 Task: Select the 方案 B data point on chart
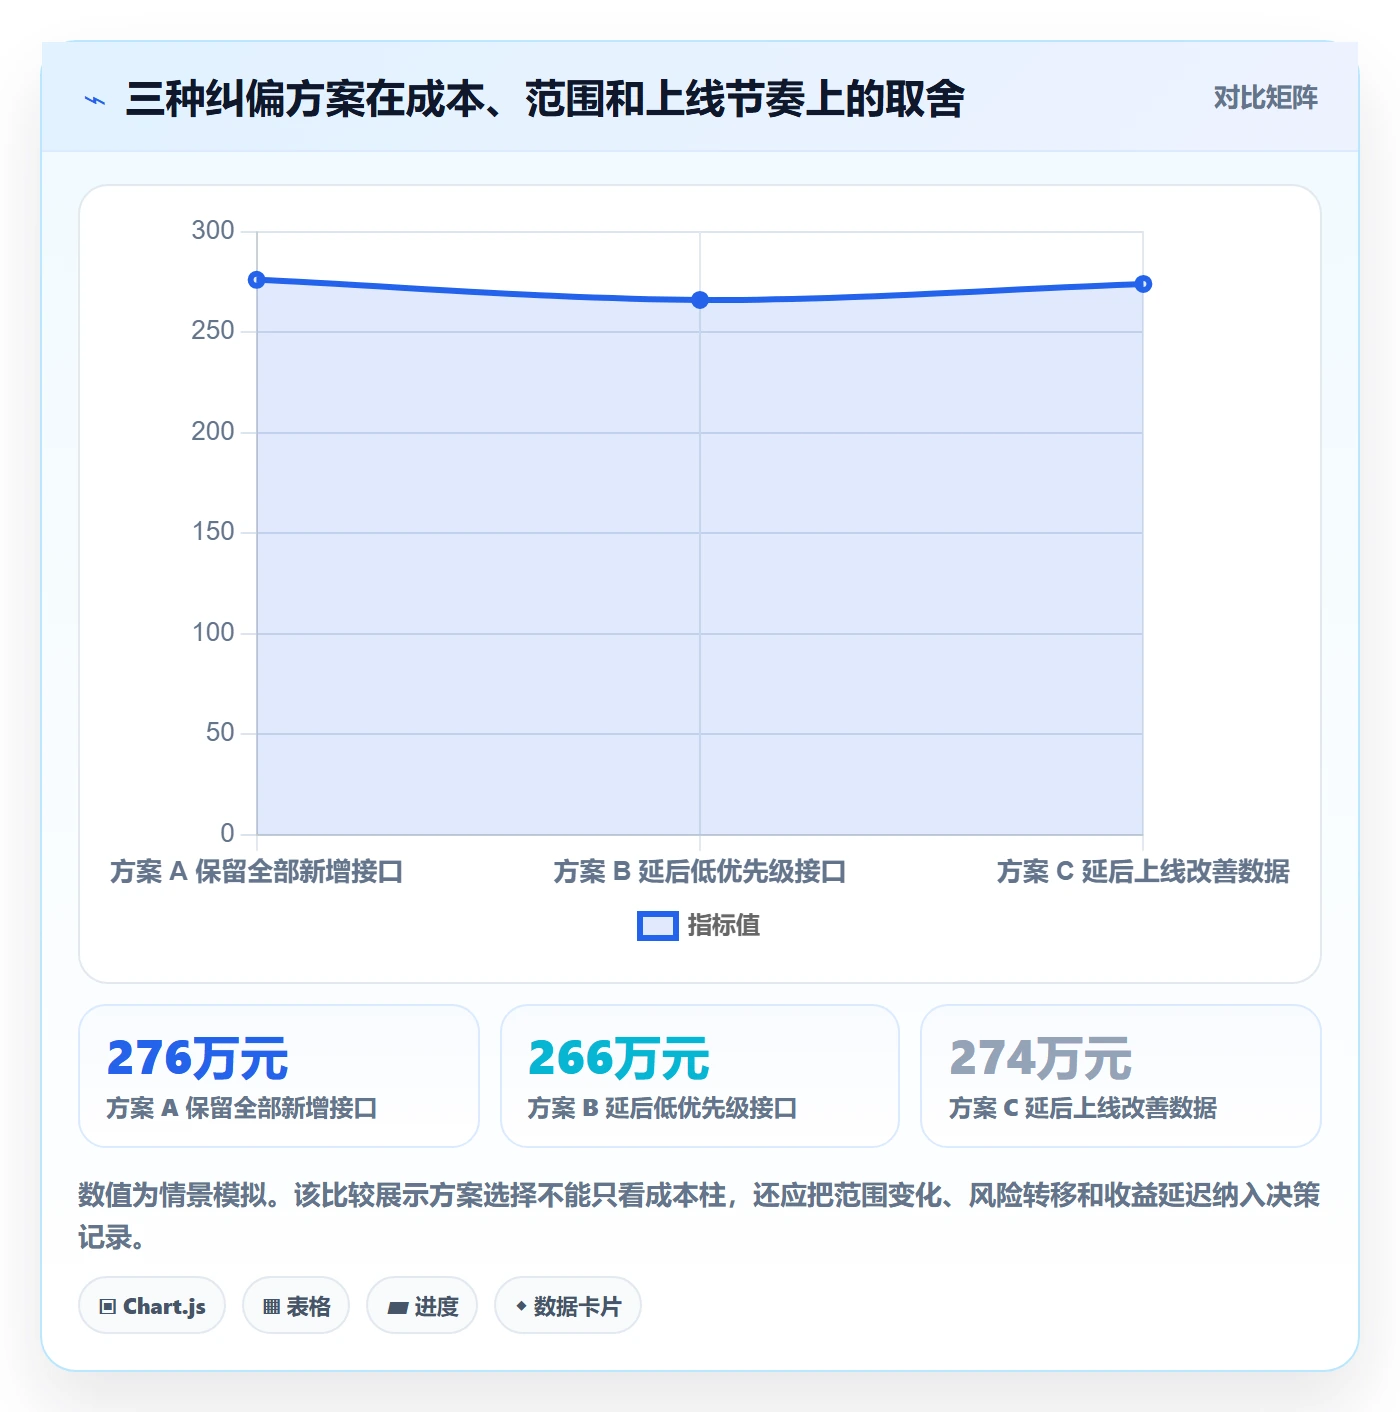tap(700, 300)
